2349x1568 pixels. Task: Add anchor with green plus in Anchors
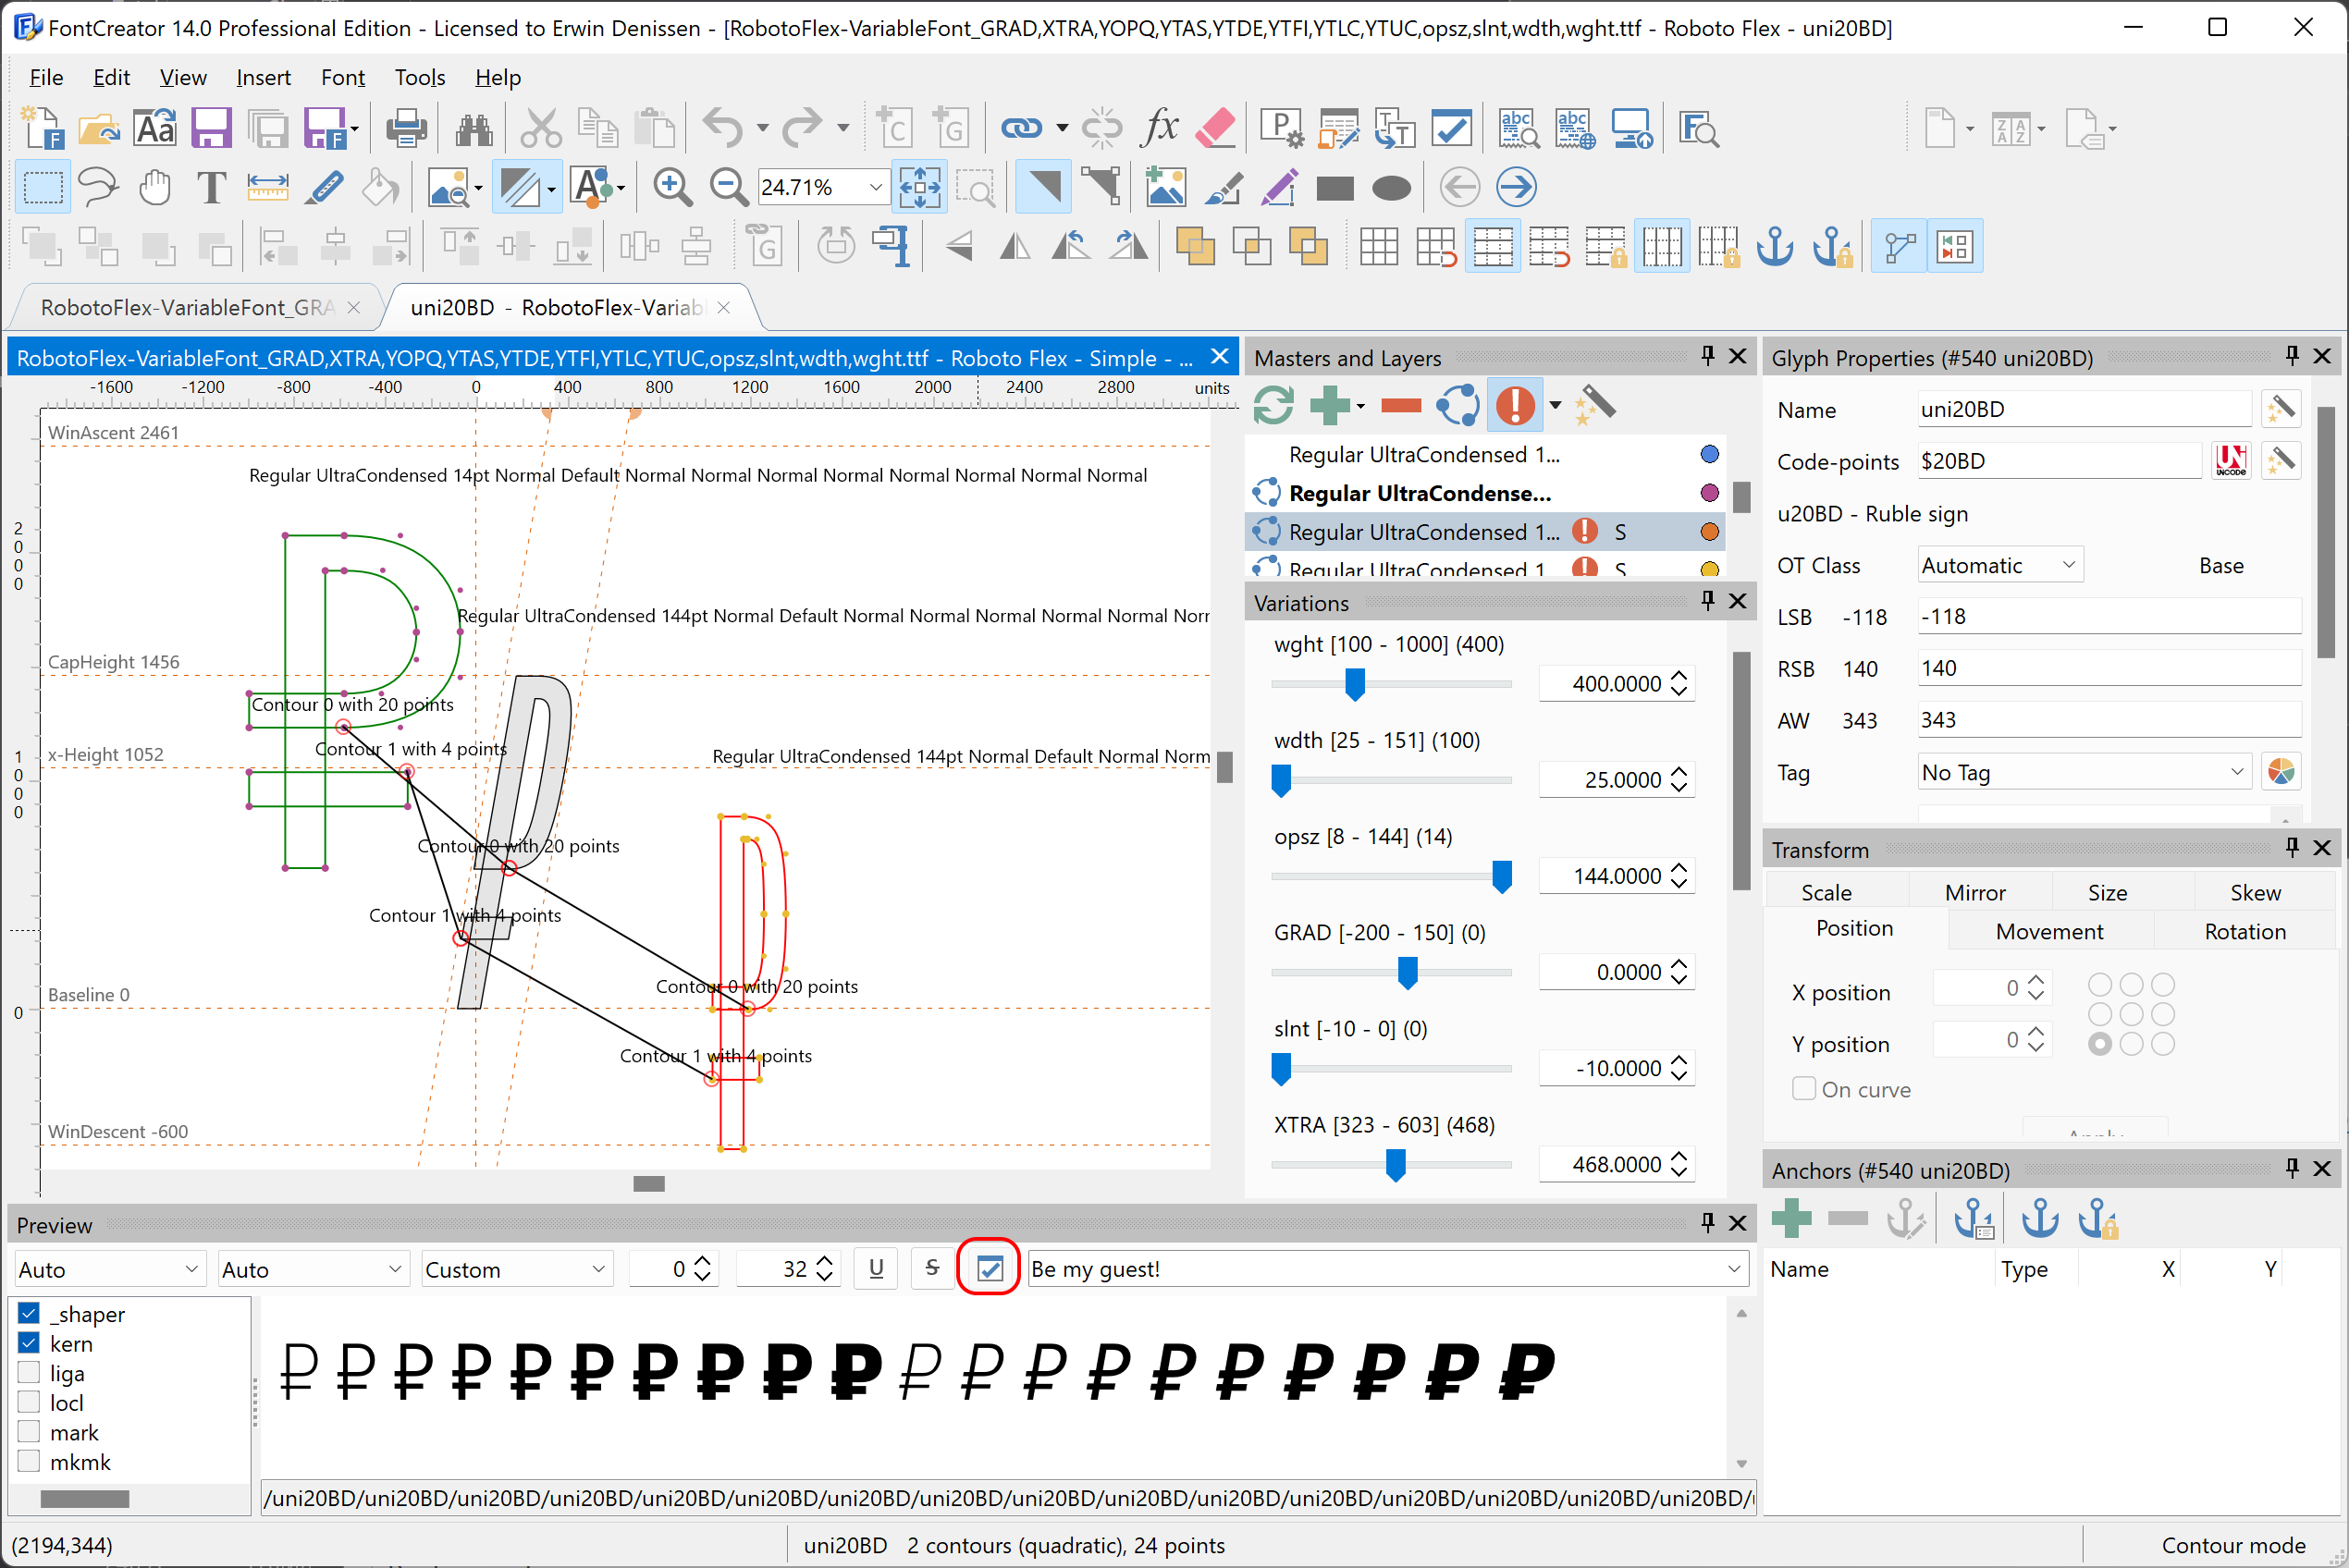click(1791, 1218)
